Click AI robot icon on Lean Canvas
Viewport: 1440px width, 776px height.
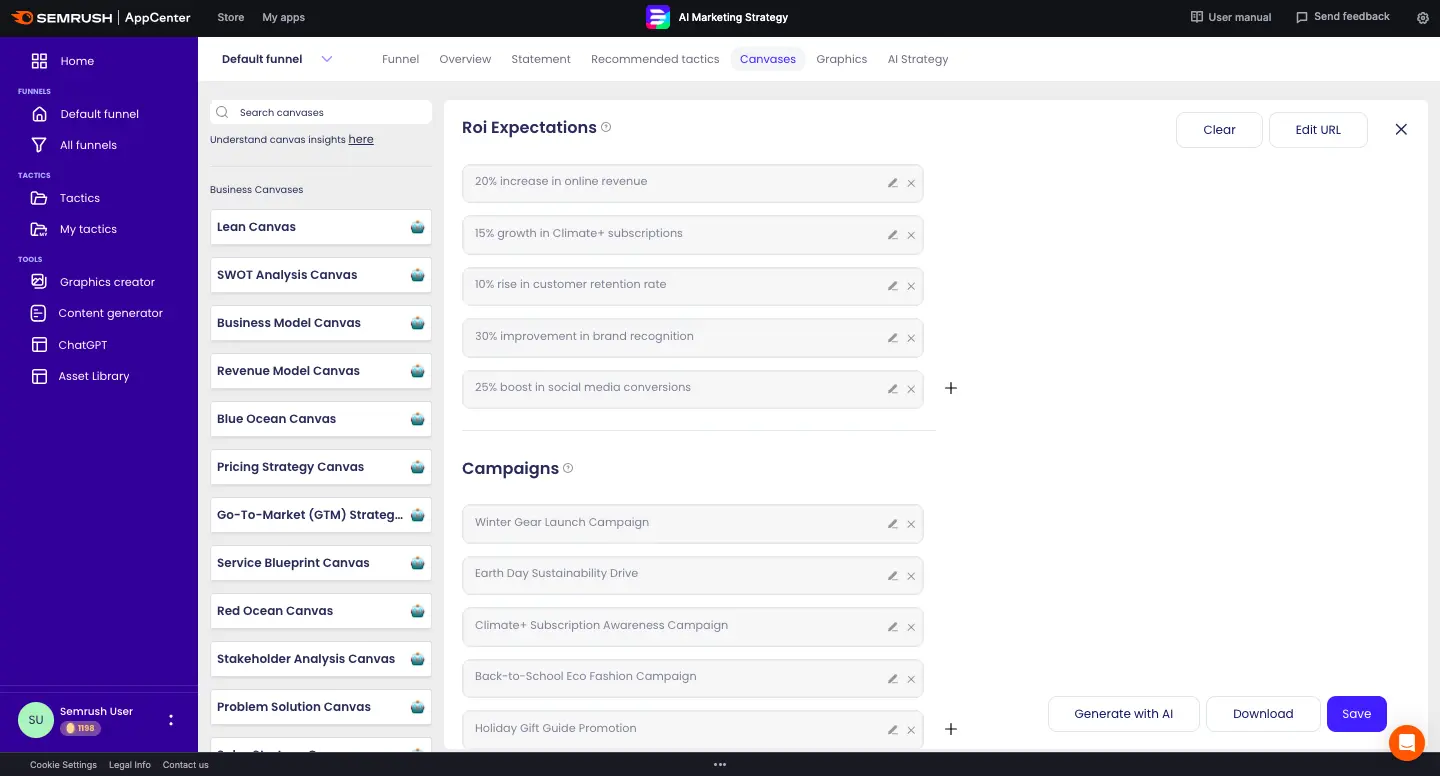417,227
